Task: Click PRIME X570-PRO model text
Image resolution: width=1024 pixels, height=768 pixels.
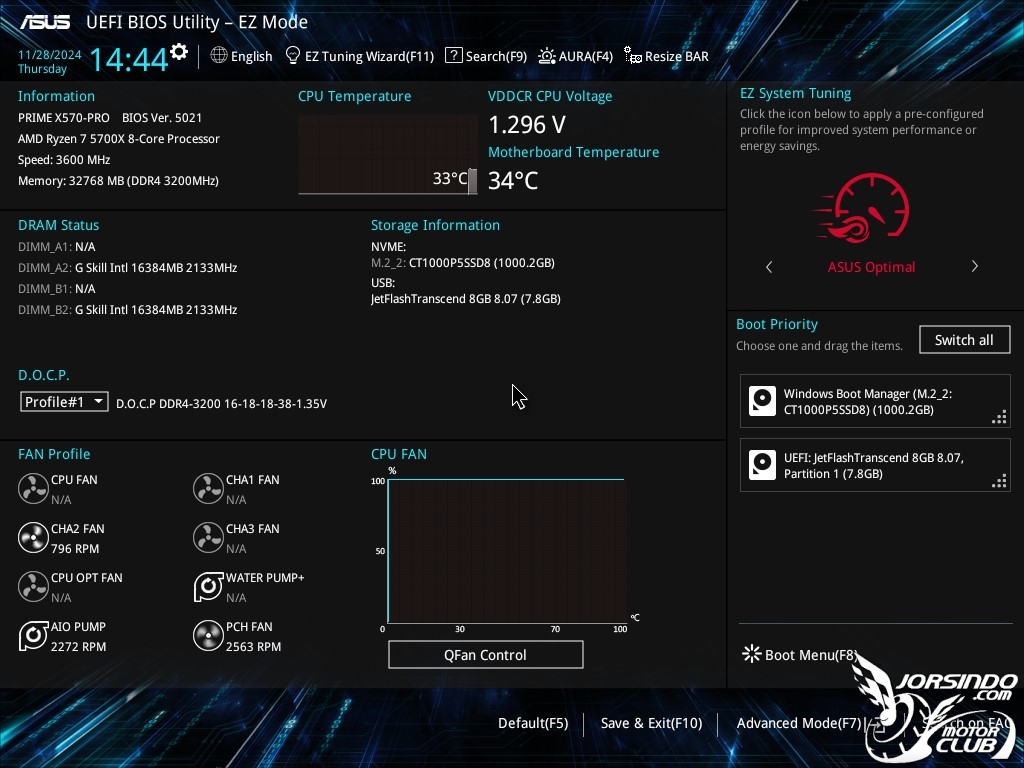Action: (64, 118)
